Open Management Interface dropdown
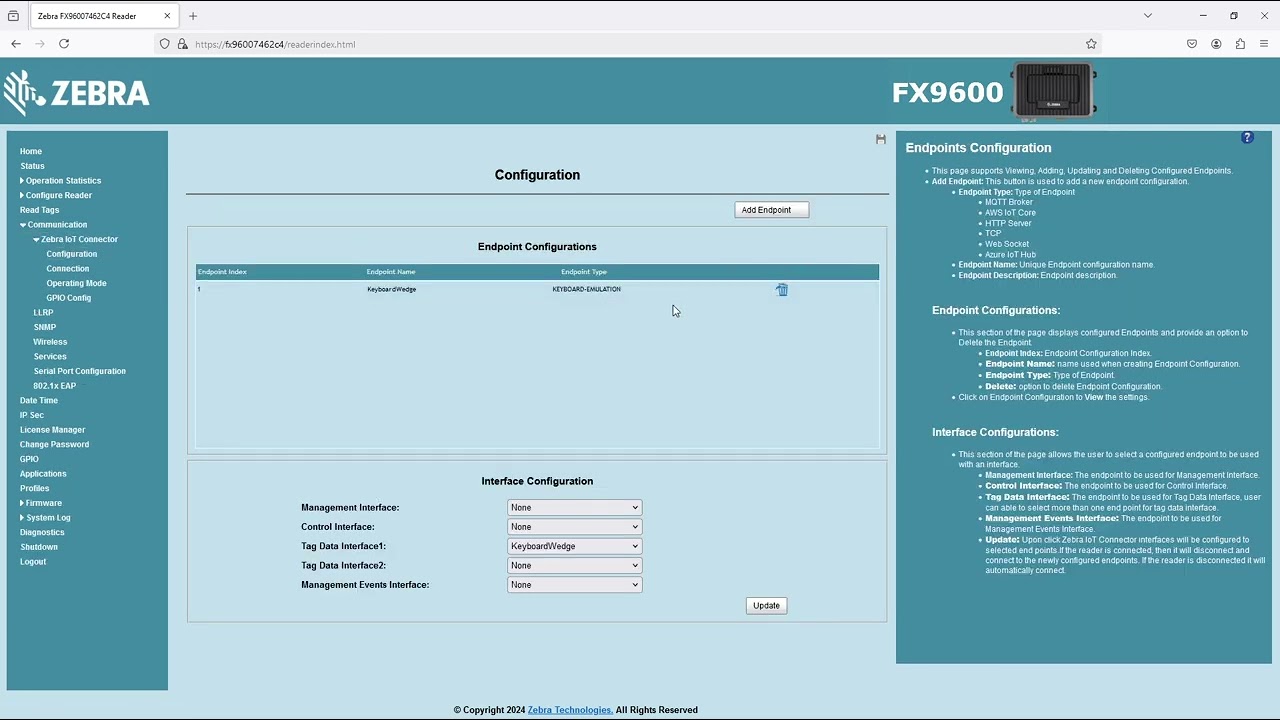 (574, 508)
